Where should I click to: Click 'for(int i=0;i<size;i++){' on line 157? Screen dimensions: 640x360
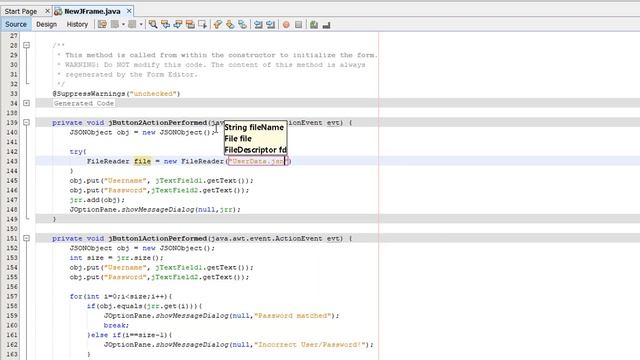click(121, 296)
